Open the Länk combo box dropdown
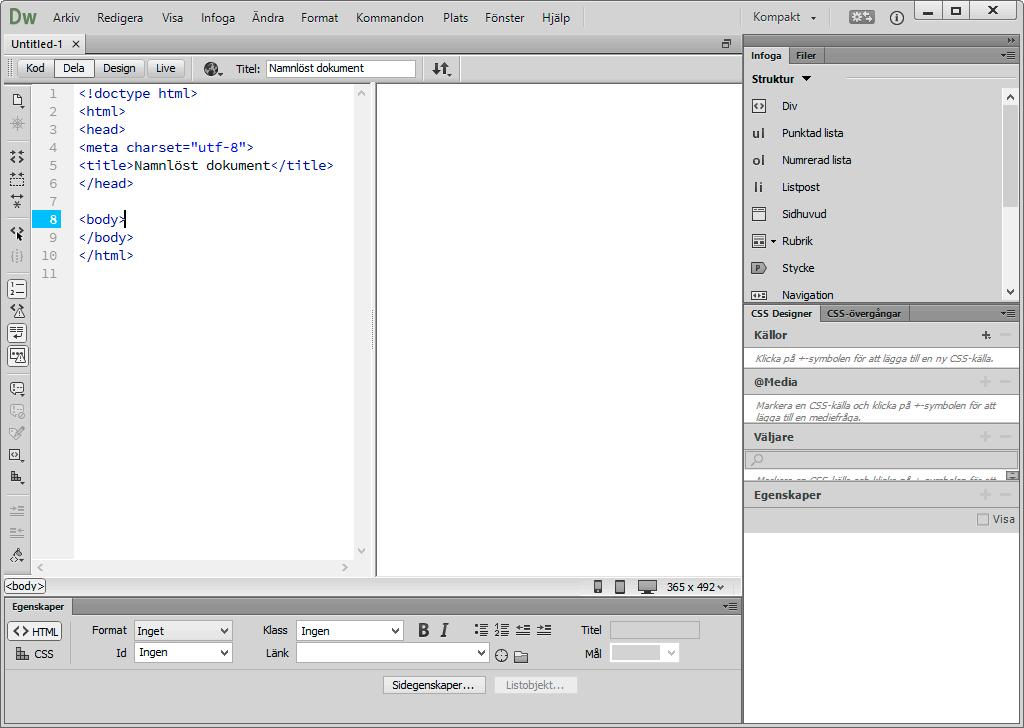The height and width of the screenshot is (728, 1024). point(481,653)
